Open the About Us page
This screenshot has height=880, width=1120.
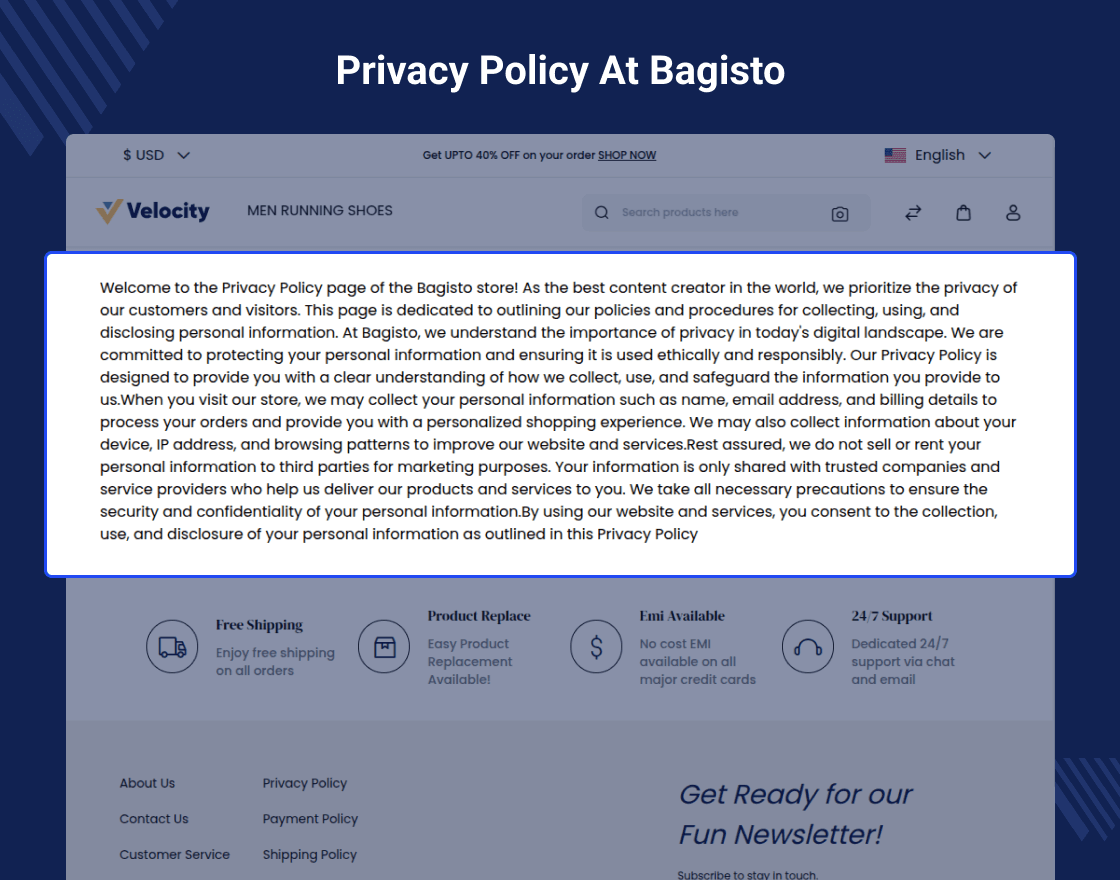tap(147, 783)
